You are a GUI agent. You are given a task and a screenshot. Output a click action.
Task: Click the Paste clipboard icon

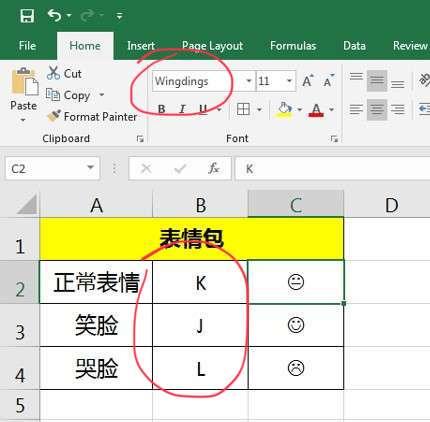(24, 81)
